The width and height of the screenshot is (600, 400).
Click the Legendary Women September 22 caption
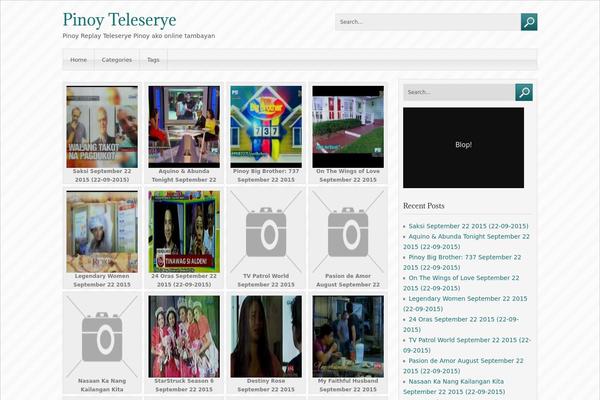(102, 280)
